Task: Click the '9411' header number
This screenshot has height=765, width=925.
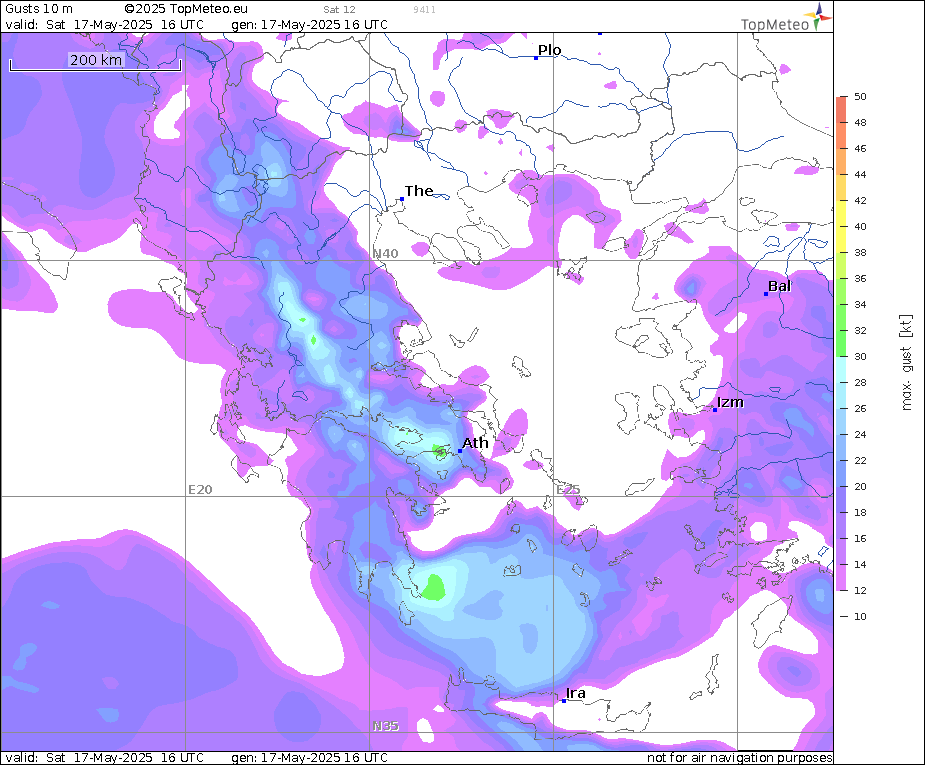Action: [x=424, y=9]
